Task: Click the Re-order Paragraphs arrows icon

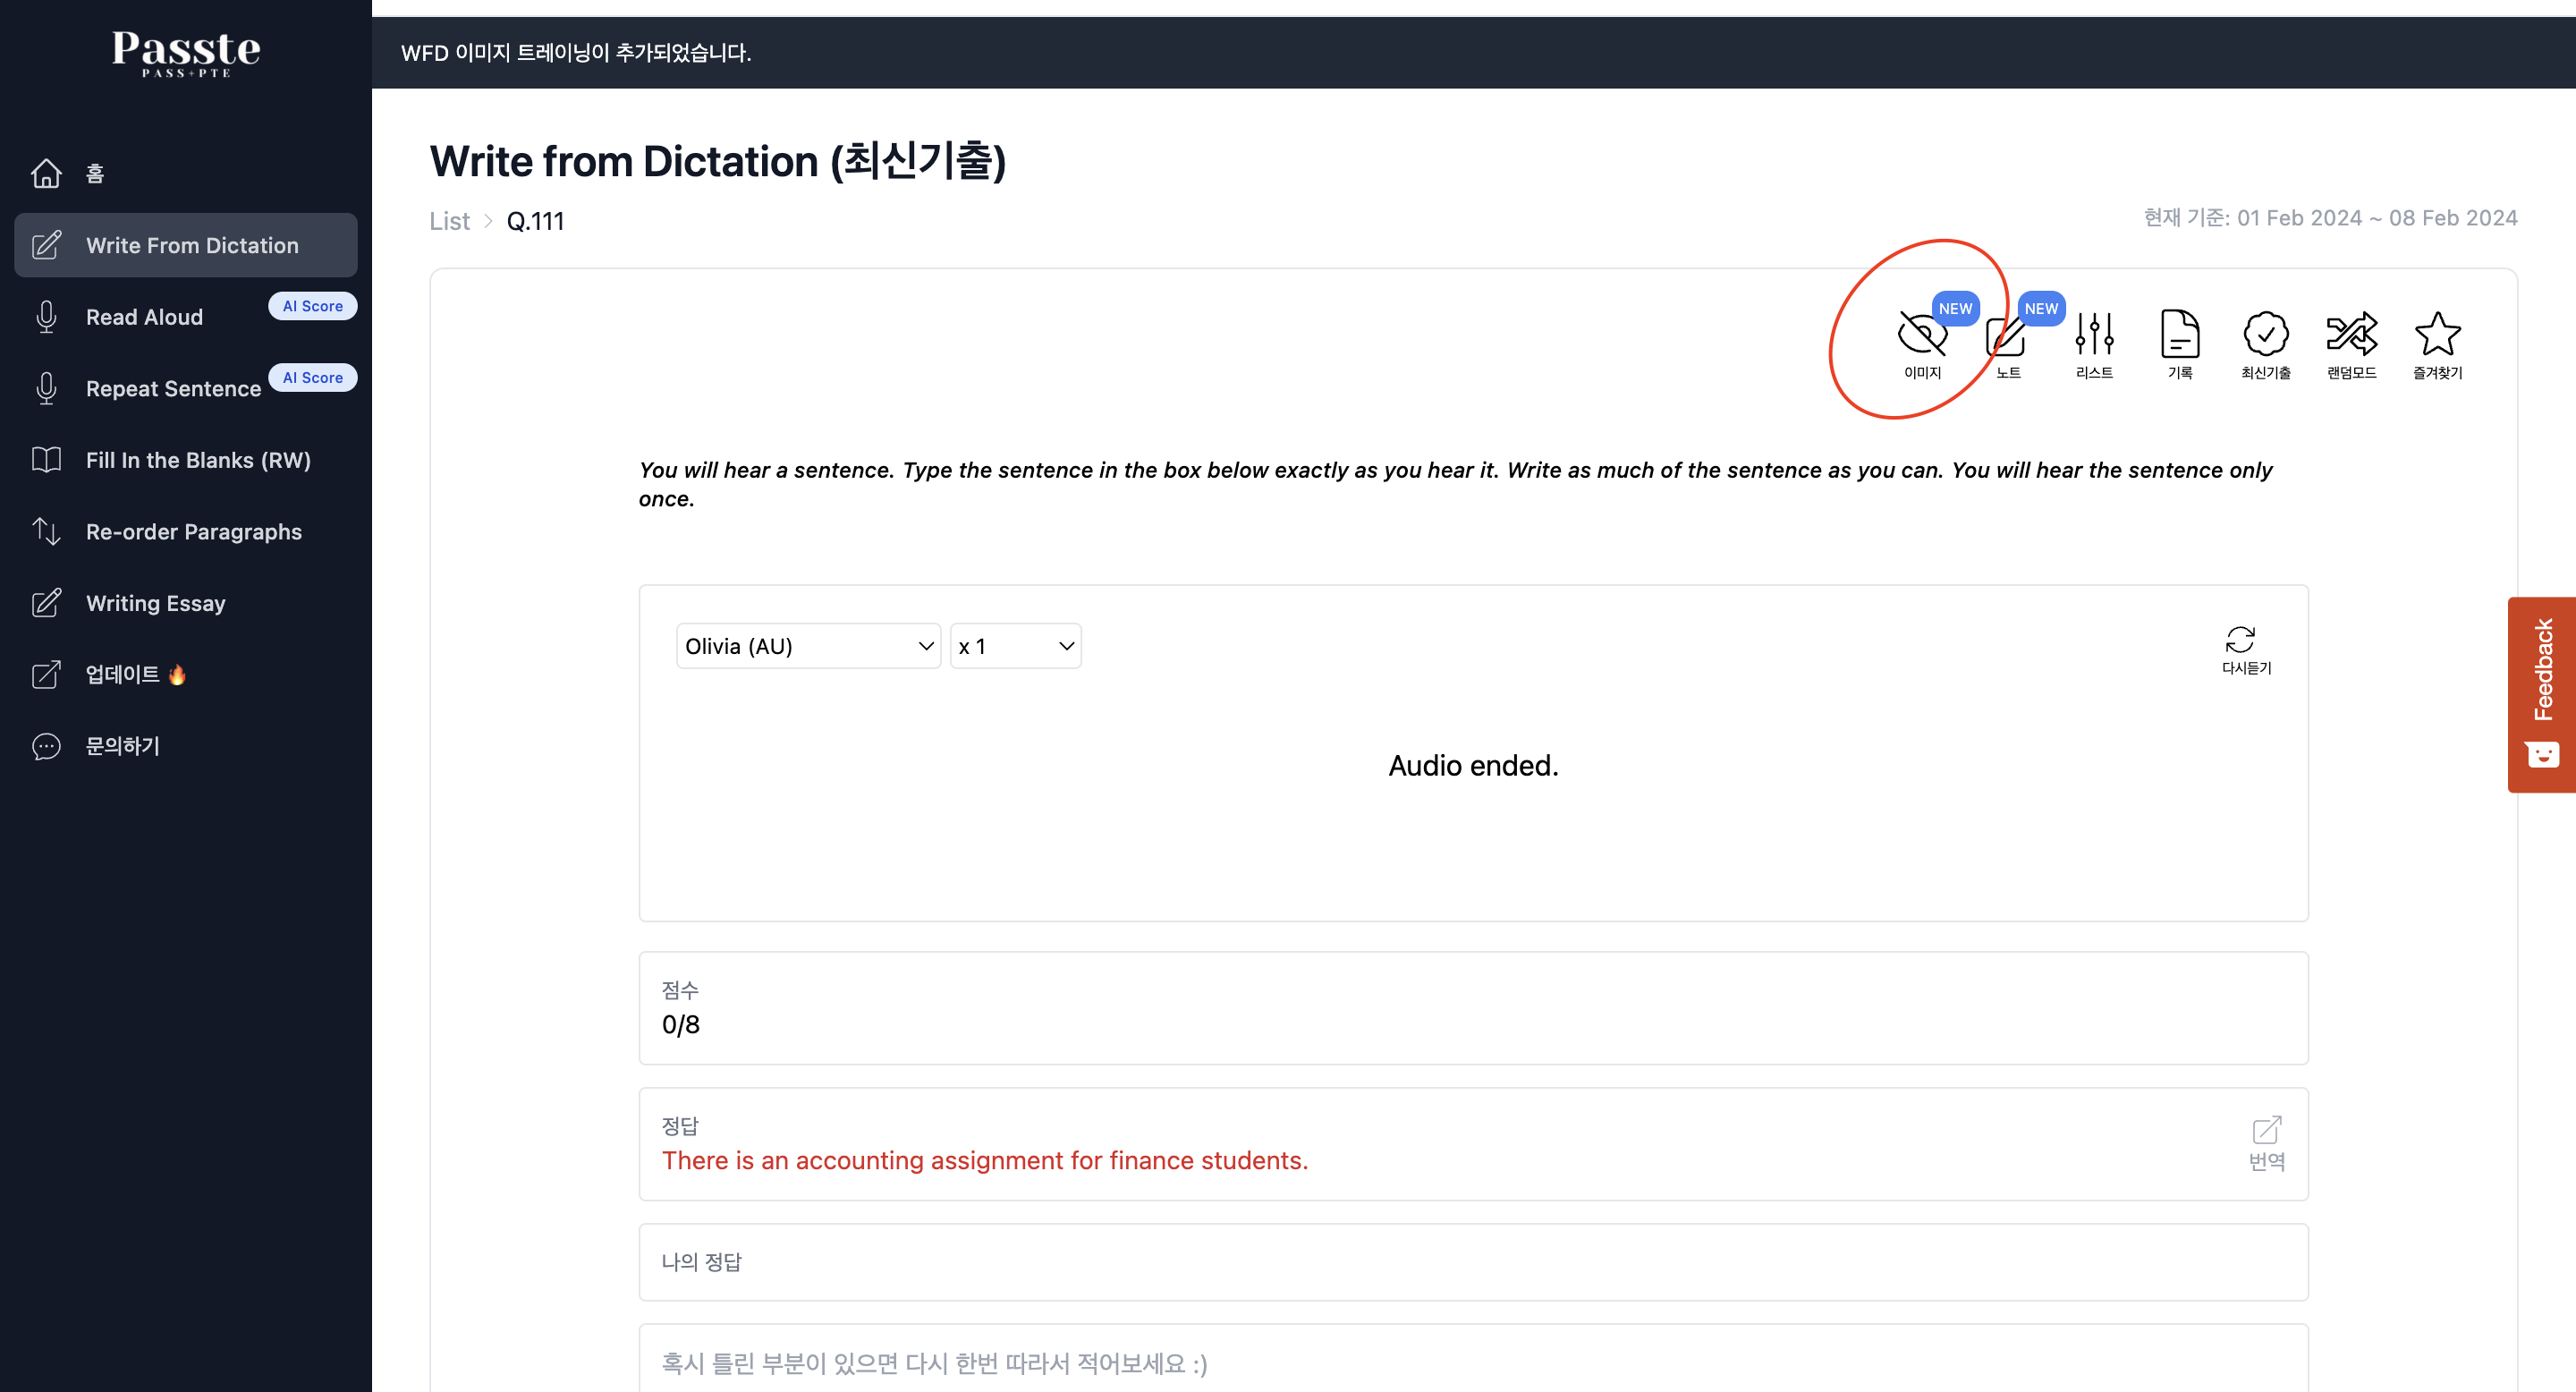Action: tap(46, 532)
